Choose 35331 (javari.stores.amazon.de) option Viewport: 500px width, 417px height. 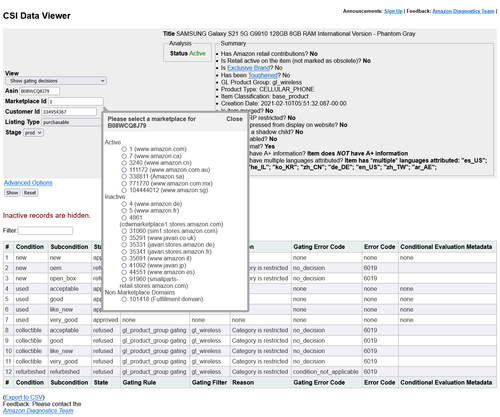click(x=124, y=245)
